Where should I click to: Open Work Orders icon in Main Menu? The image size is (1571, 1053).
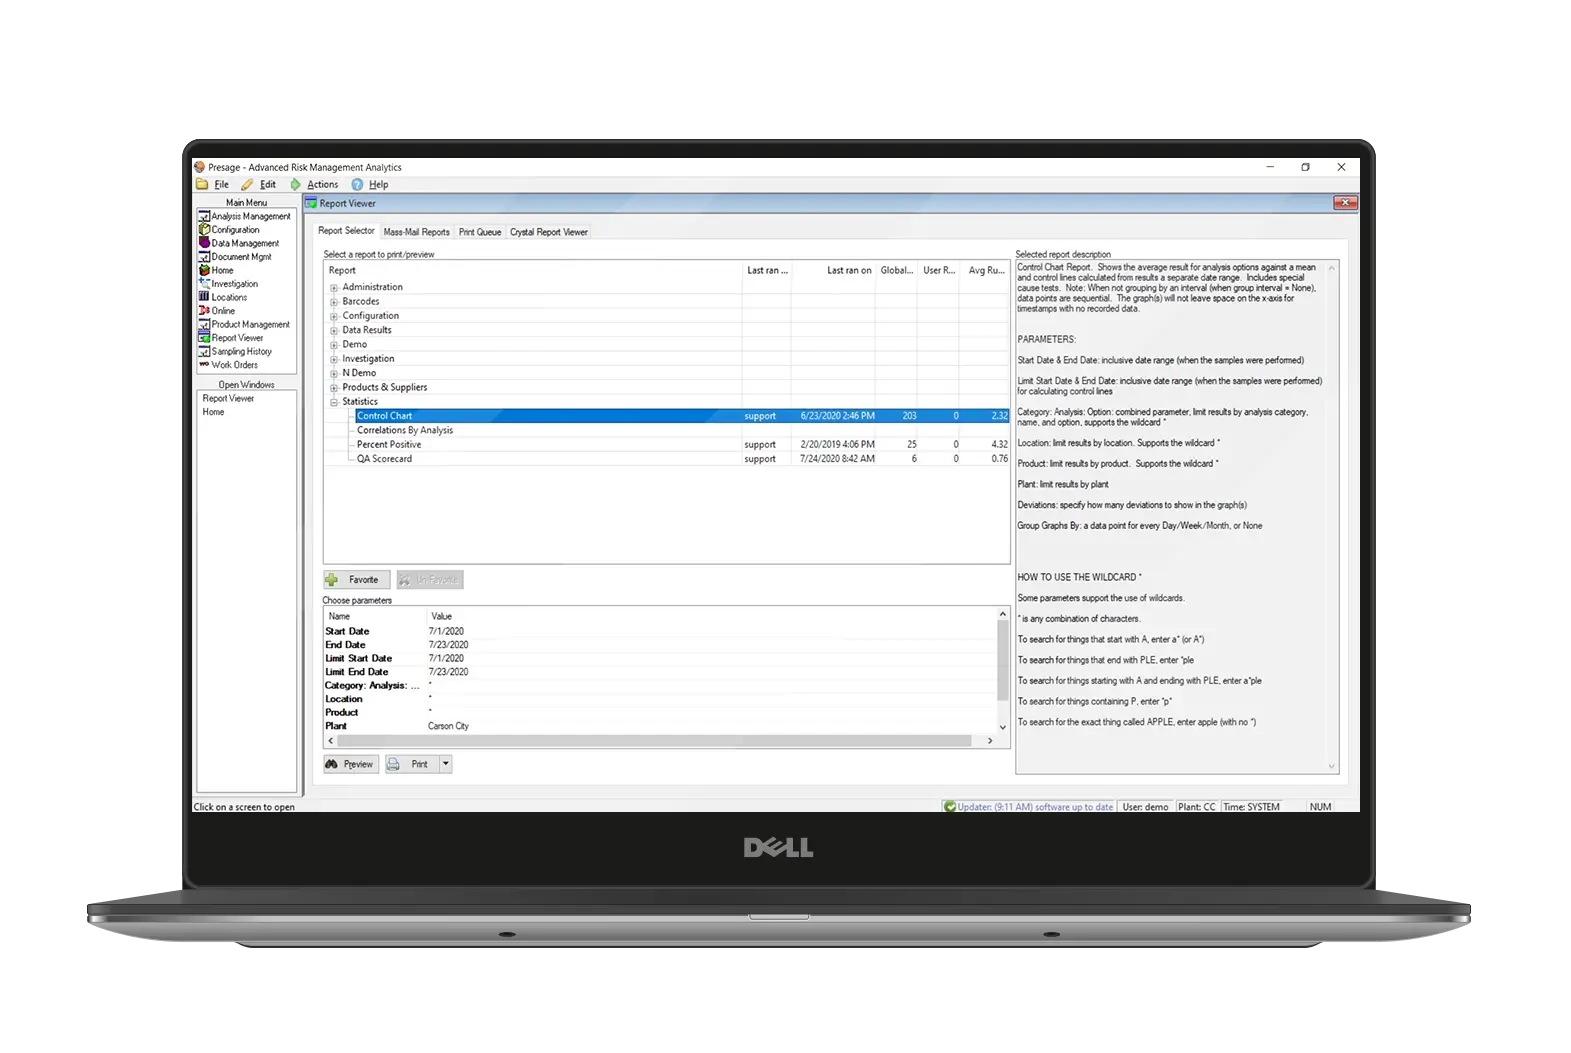coord(204,365)
